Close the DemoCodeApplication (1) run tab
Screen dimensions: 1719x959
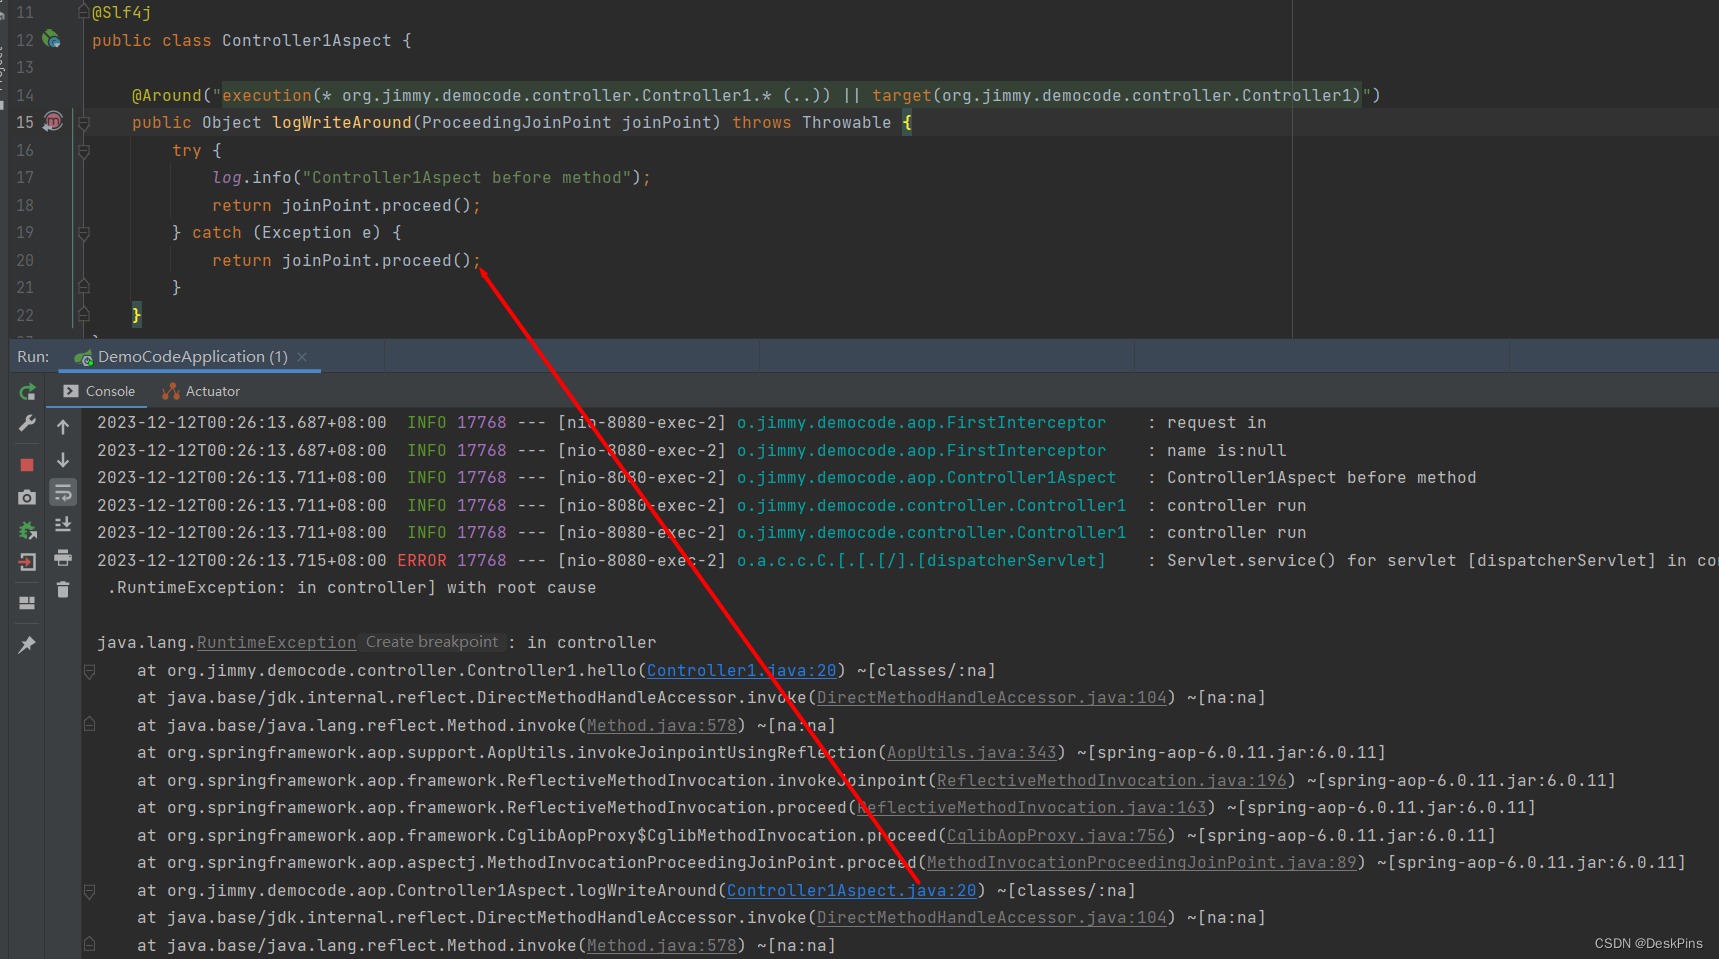pyautogui.click(x=302, y=357)
